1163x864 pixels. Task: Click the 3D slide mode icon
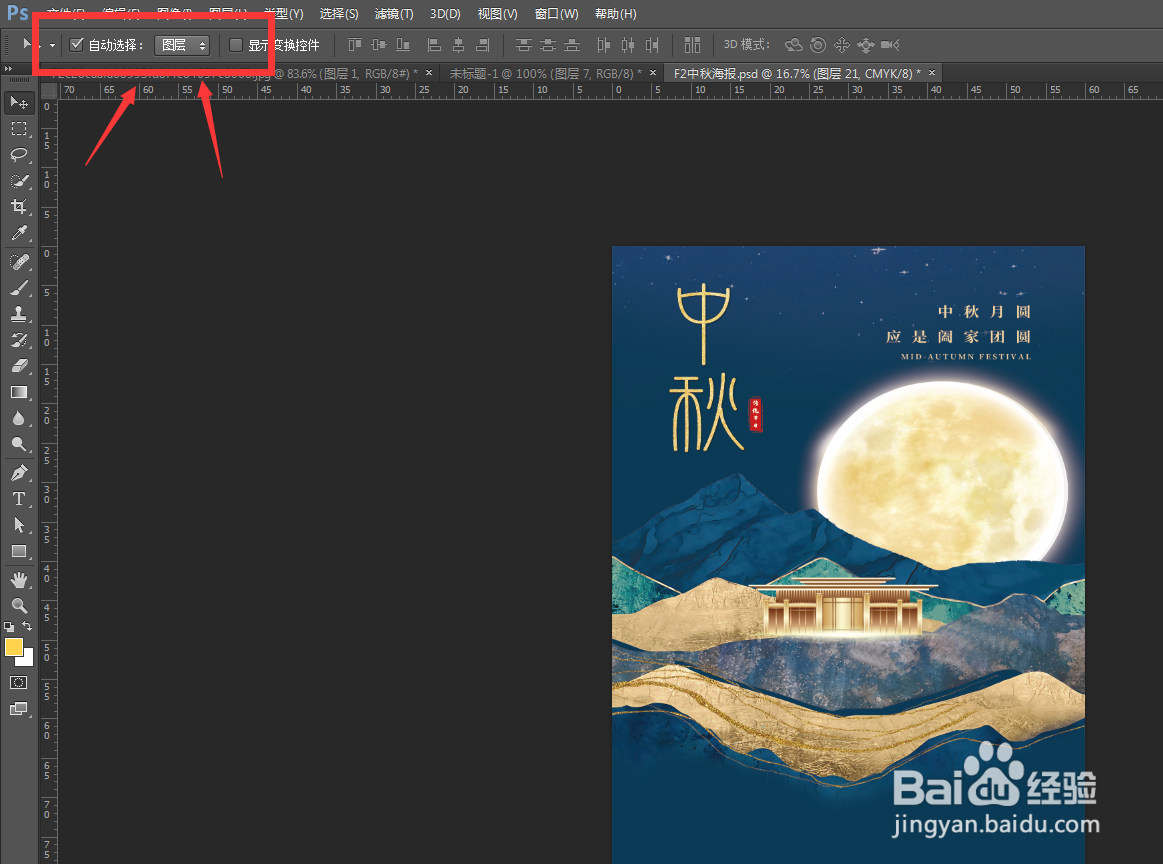(x=866, y=45)
